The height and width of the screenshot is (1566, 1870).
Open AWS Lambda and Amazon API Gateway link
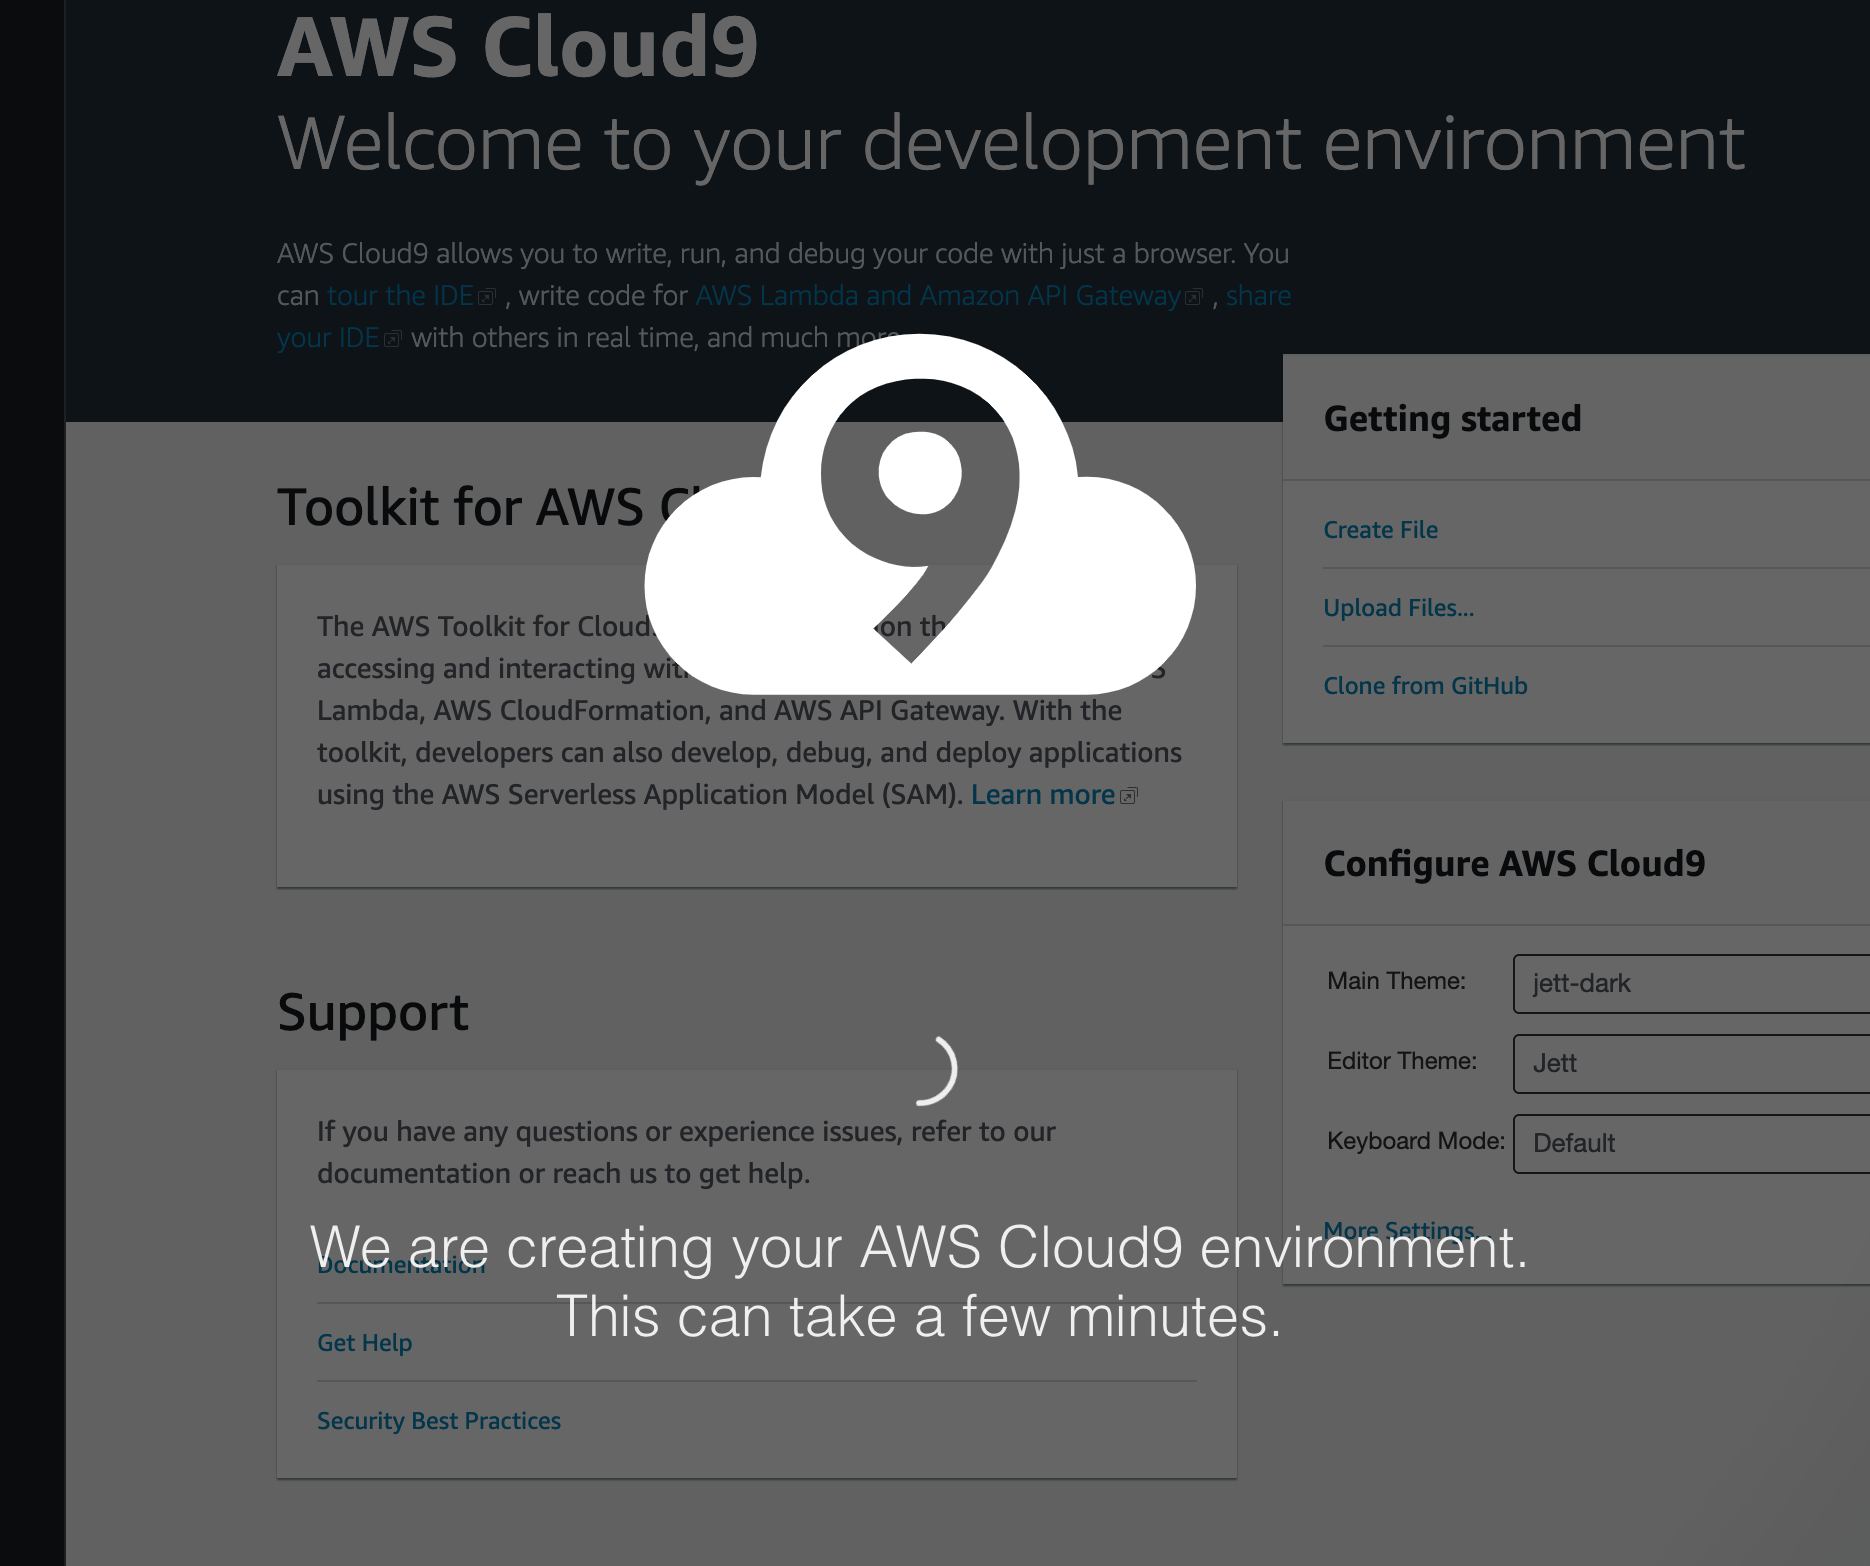[x=938, y=296]
